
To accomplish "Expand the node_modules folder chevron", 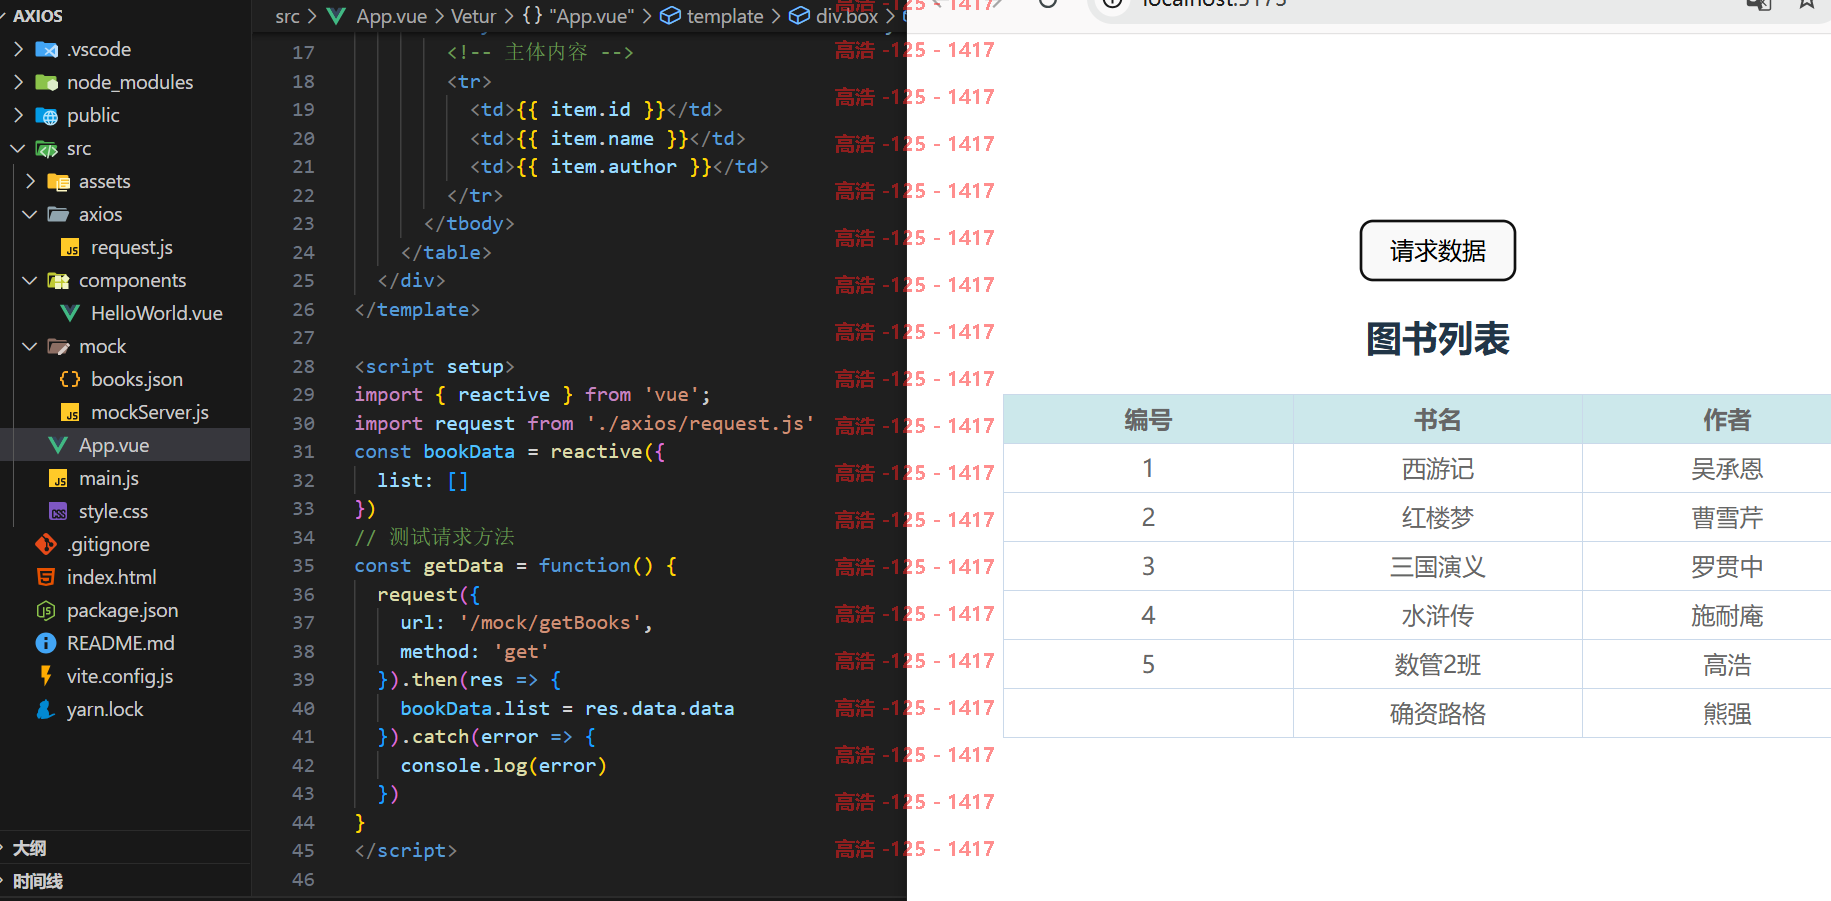I will pos(18,82).
